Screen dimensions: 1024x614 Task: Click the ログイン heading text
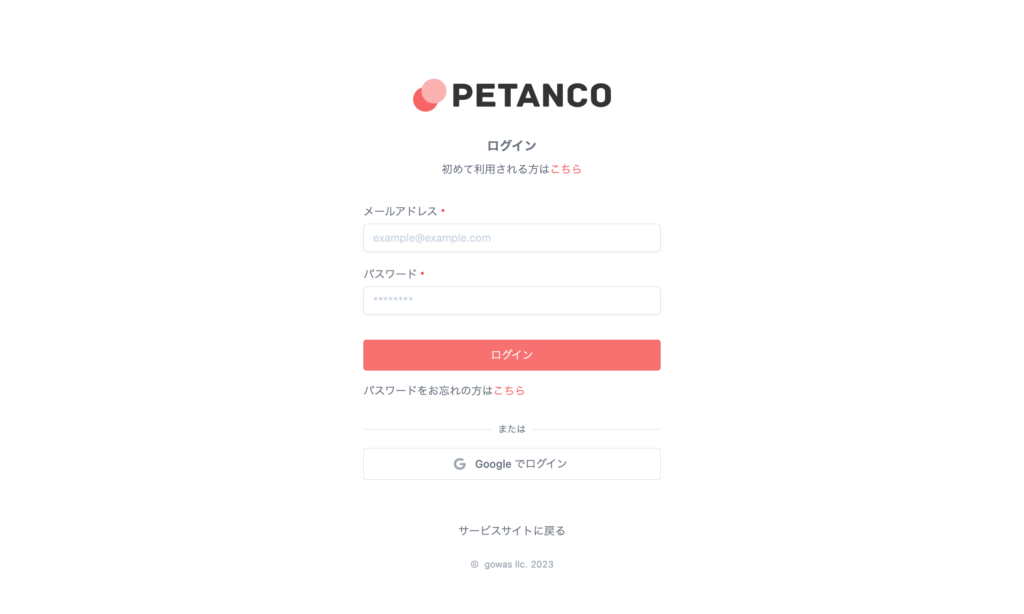(x=512, y=146)
